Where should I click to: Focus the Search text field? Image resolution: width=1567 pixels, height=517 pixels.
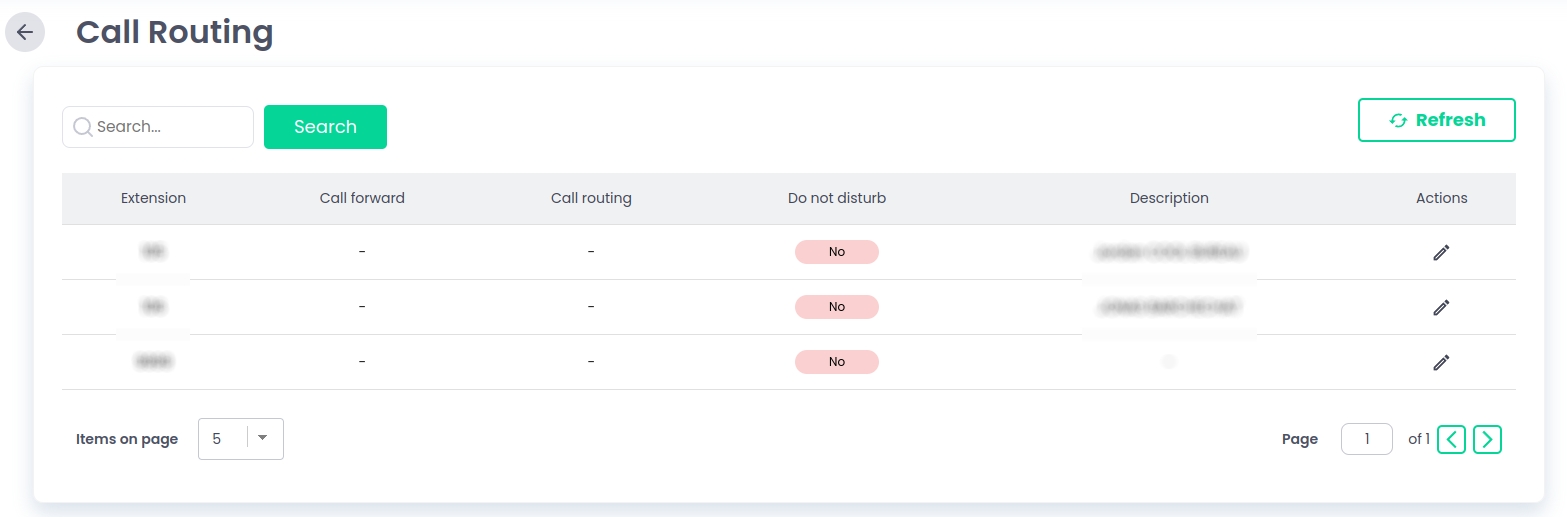[170, 127]
